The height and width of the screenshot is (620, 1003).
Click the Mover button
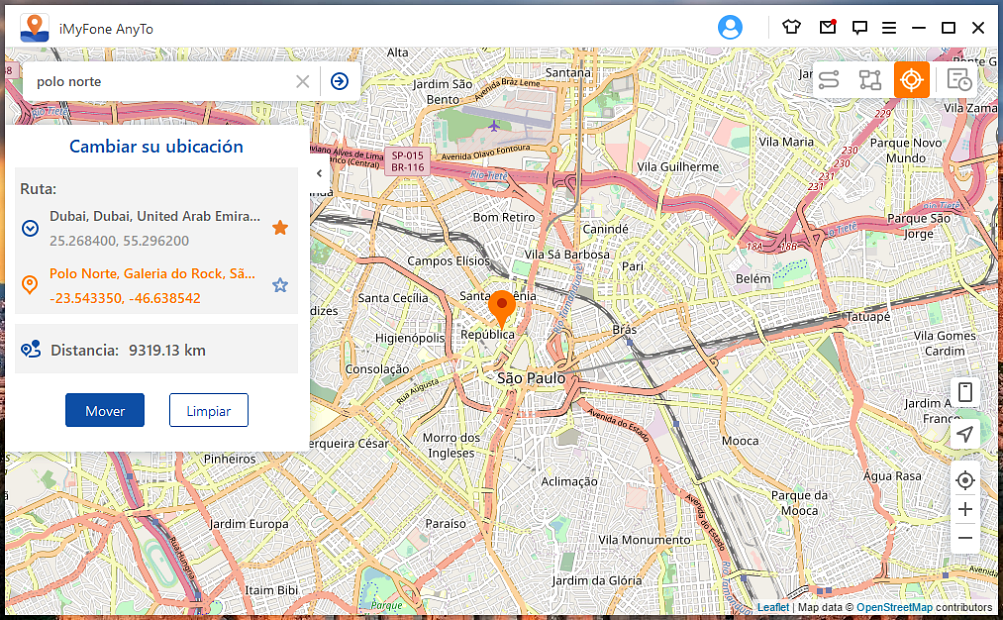pos(105,410)
